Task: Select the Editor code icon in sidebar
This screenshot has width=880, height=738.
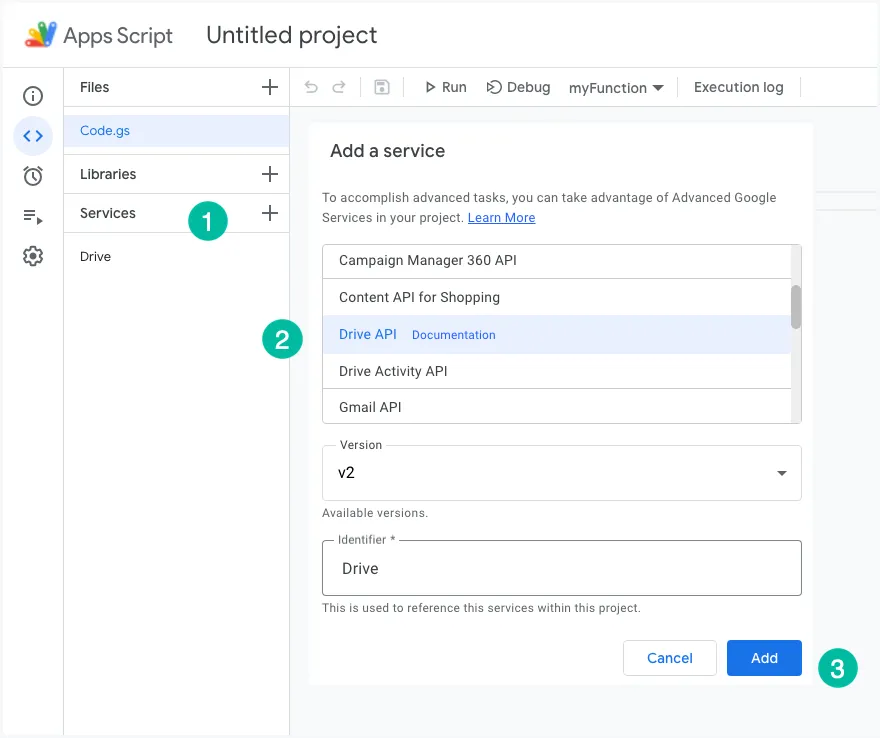Action: 32,136
